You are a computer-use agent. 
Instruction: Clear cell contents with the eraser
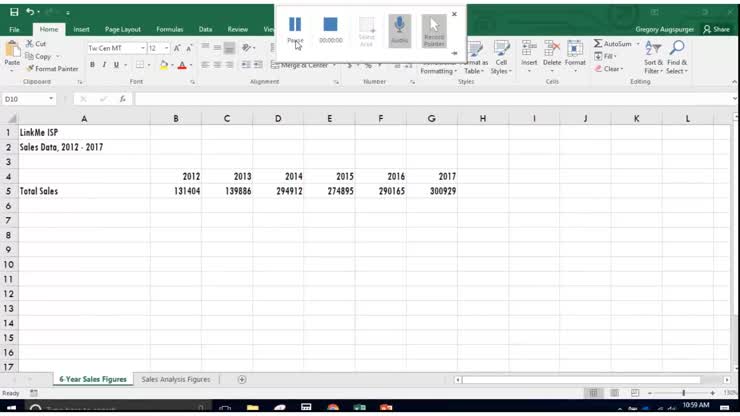pyautogui.click(x=609, y=69)
